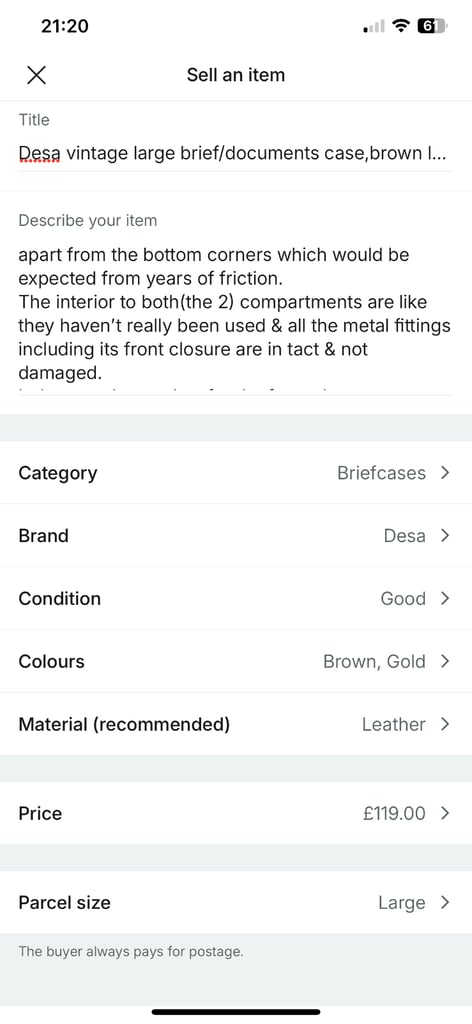The height and width of the screenshot is (1024, 472).
Task: Tap the Brown, Gold colours value
Action: pyautogui.click(x=374, y=662)
